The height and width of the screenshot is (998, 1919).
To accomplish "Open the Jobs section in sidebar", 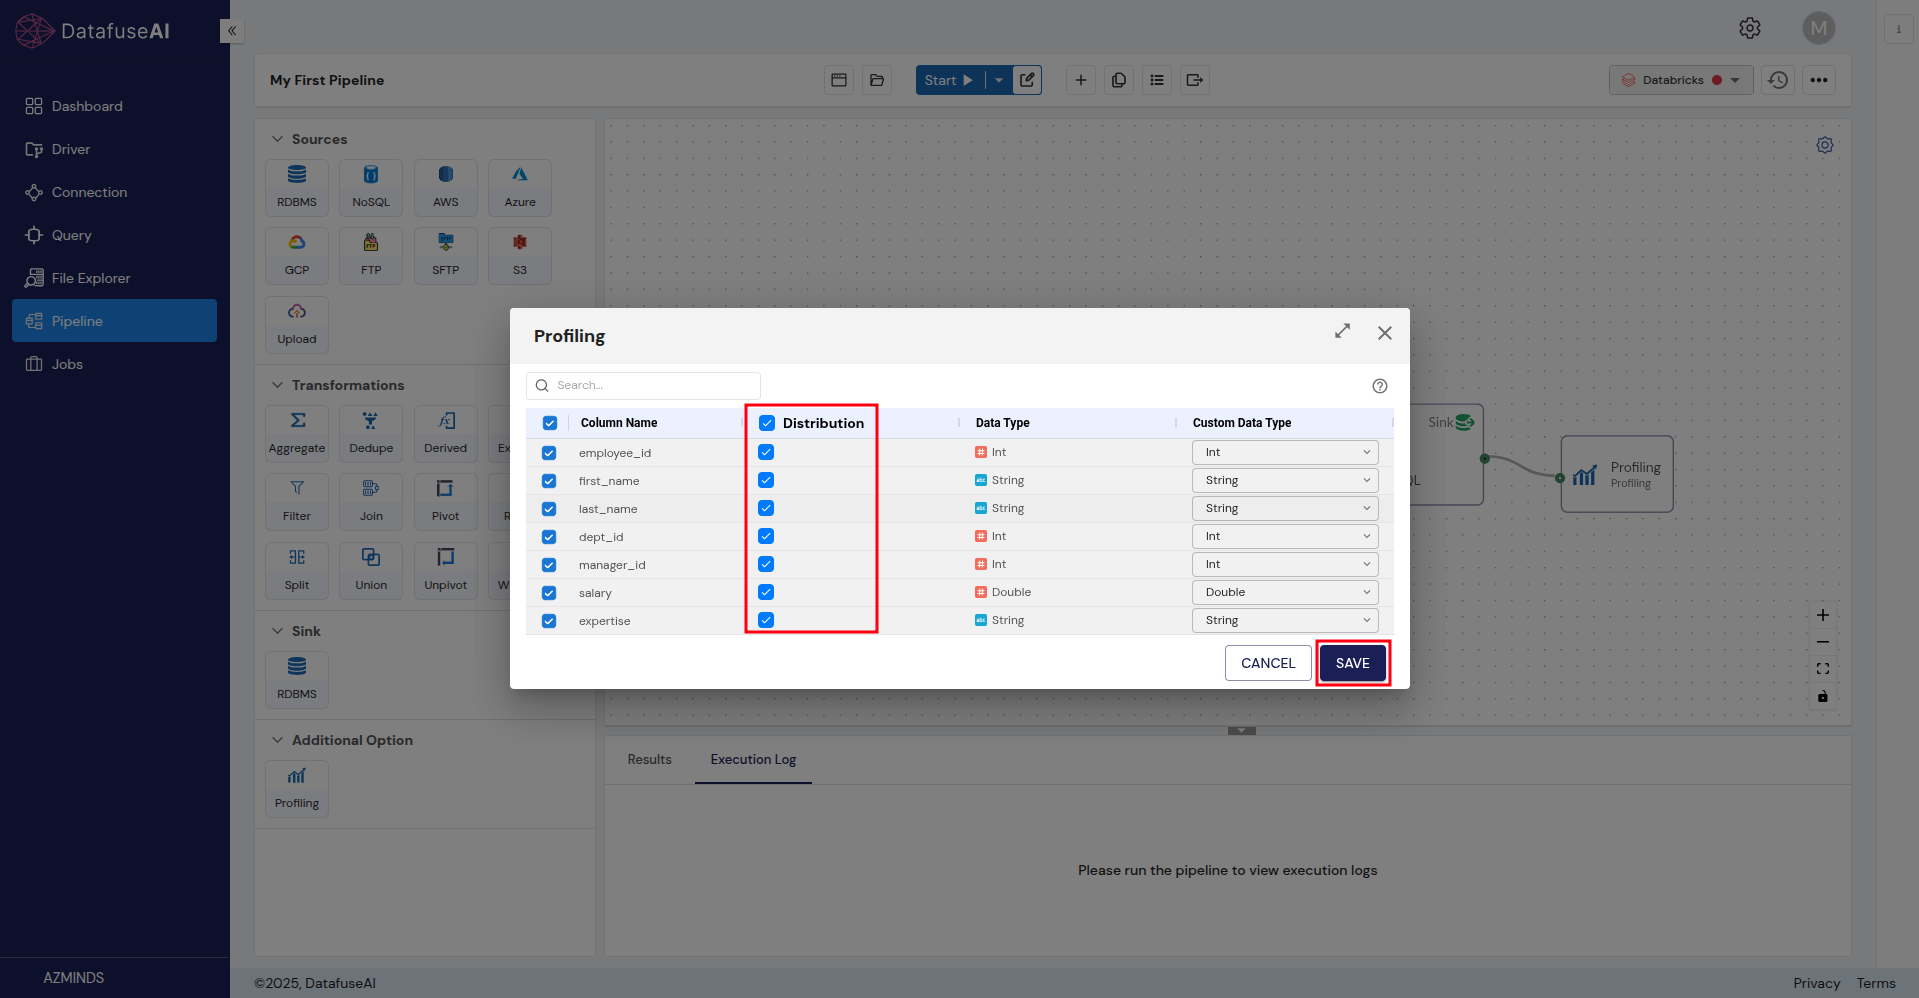I will tap(67, 364).
